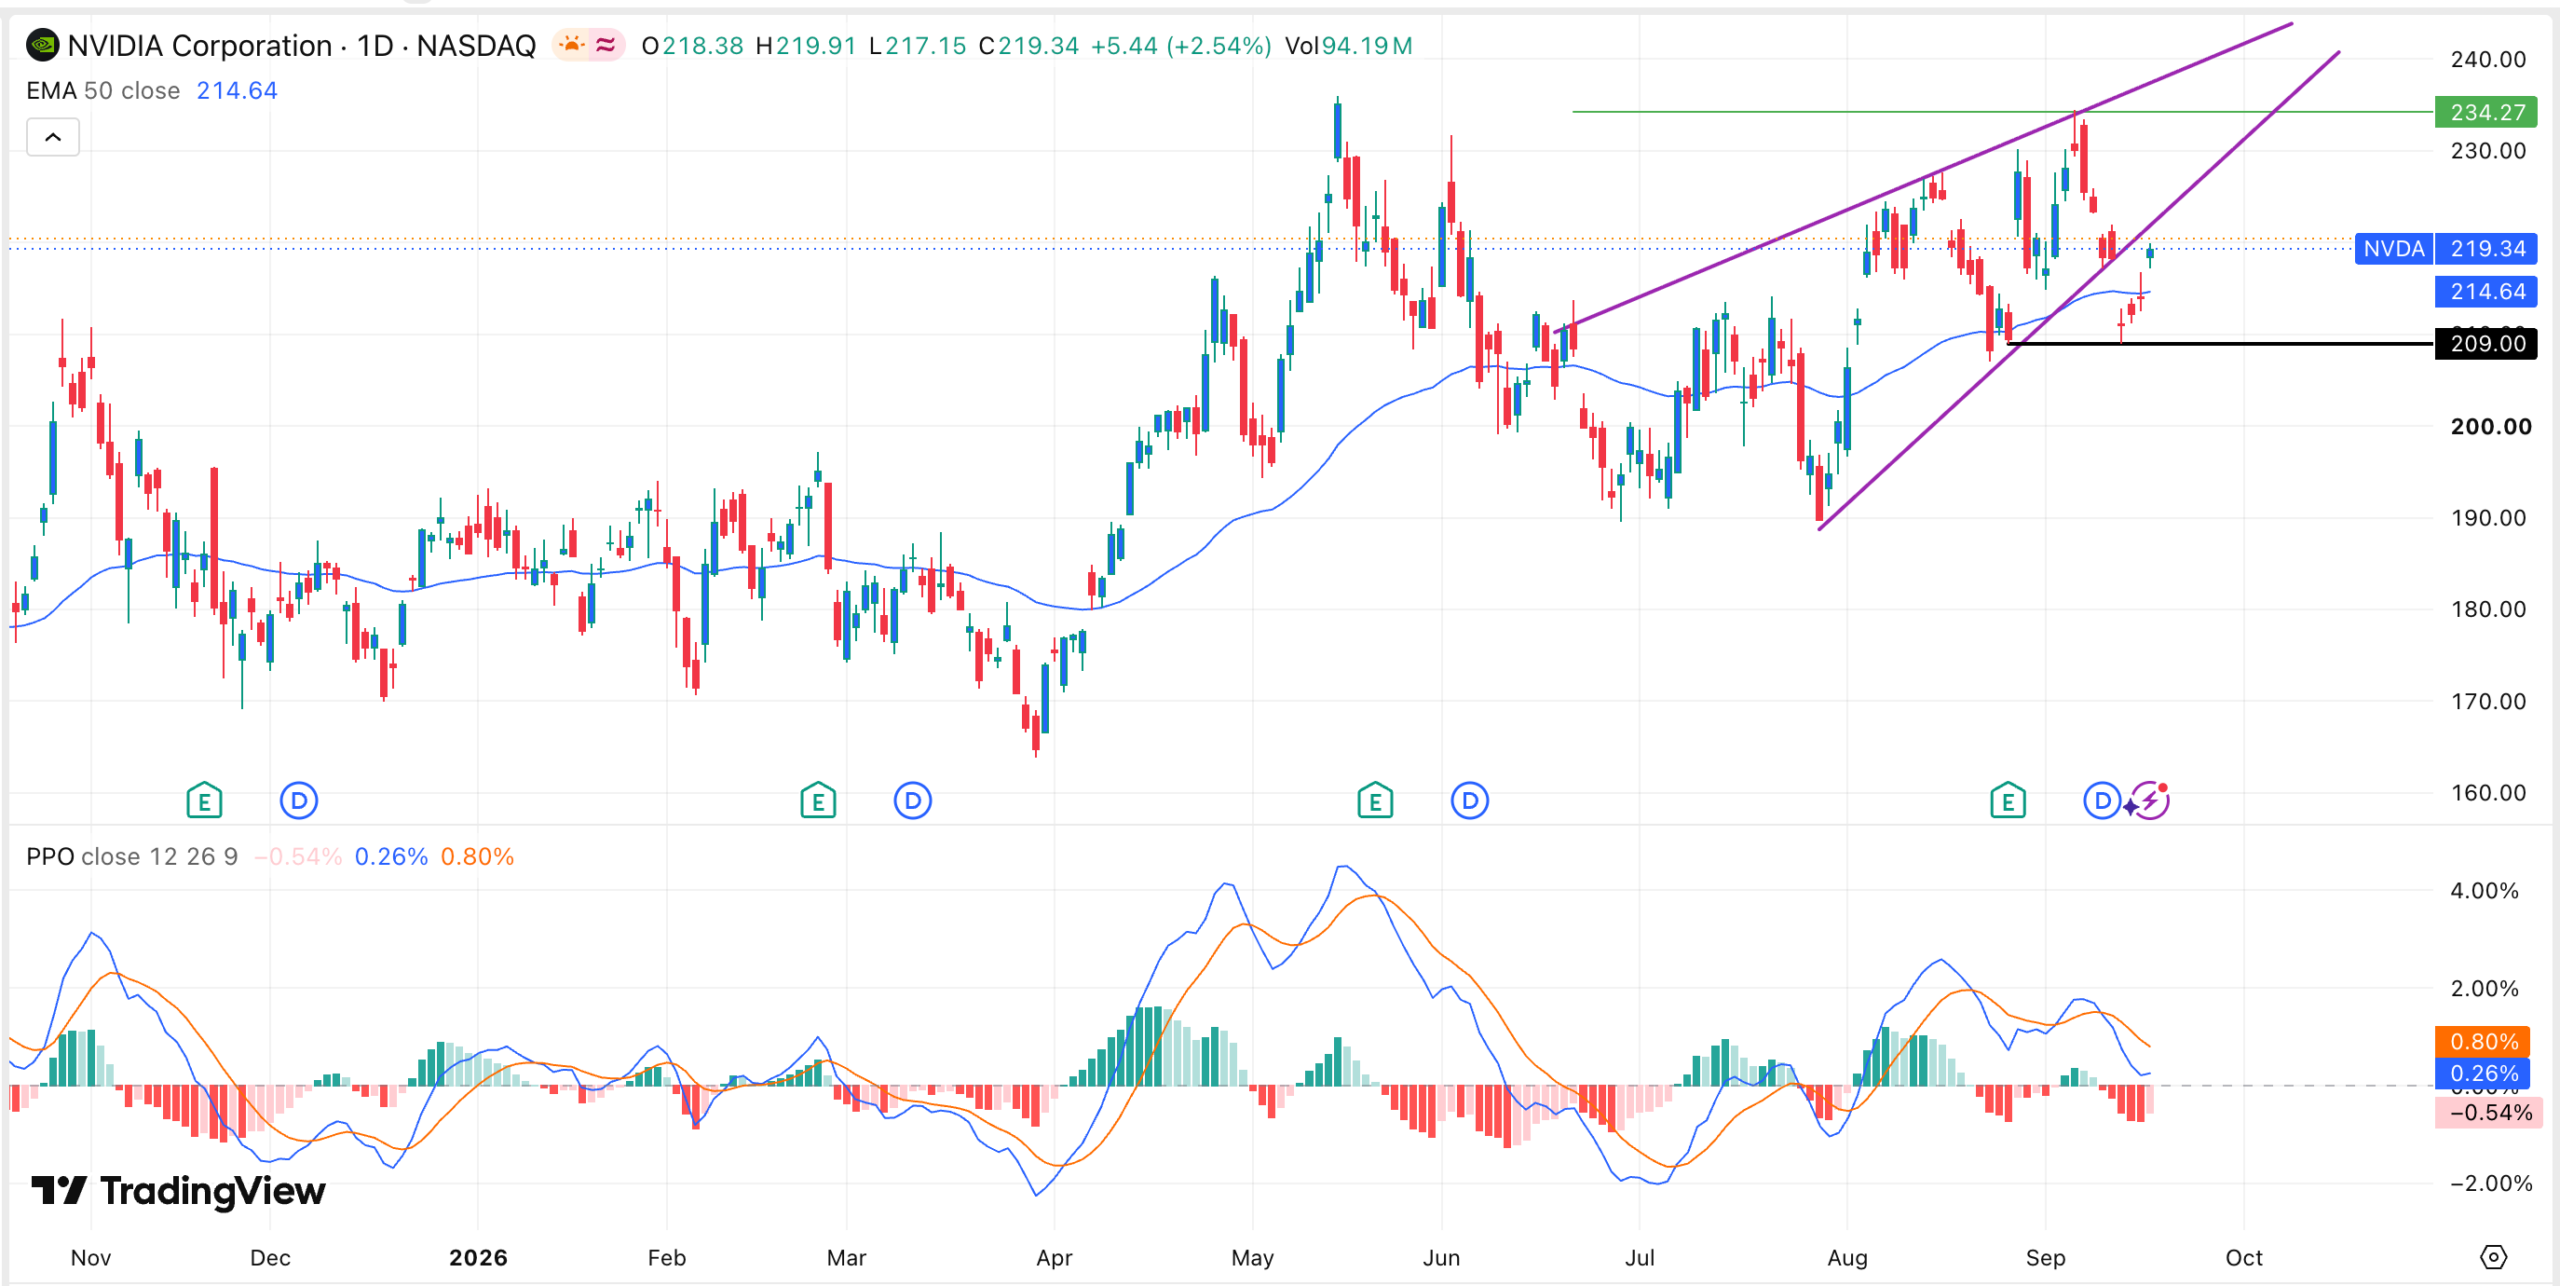Image resolution: width=2560 pixels, height=1286 pixels.
Task: Click the orange pre-market sun indicator icon
Action: [x=572, y=45]
